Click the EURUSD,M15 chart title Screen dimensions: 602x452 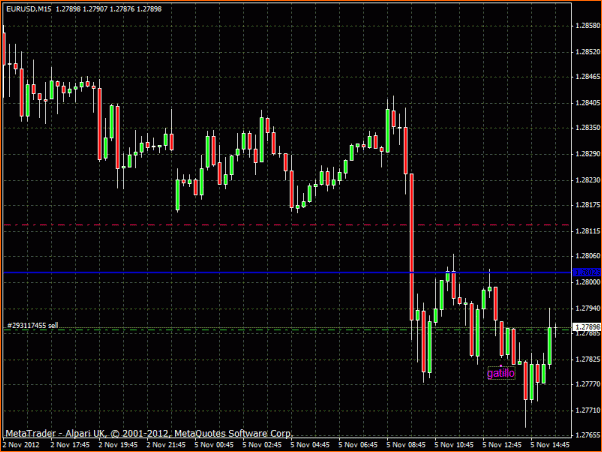click(x=29, y=9)
